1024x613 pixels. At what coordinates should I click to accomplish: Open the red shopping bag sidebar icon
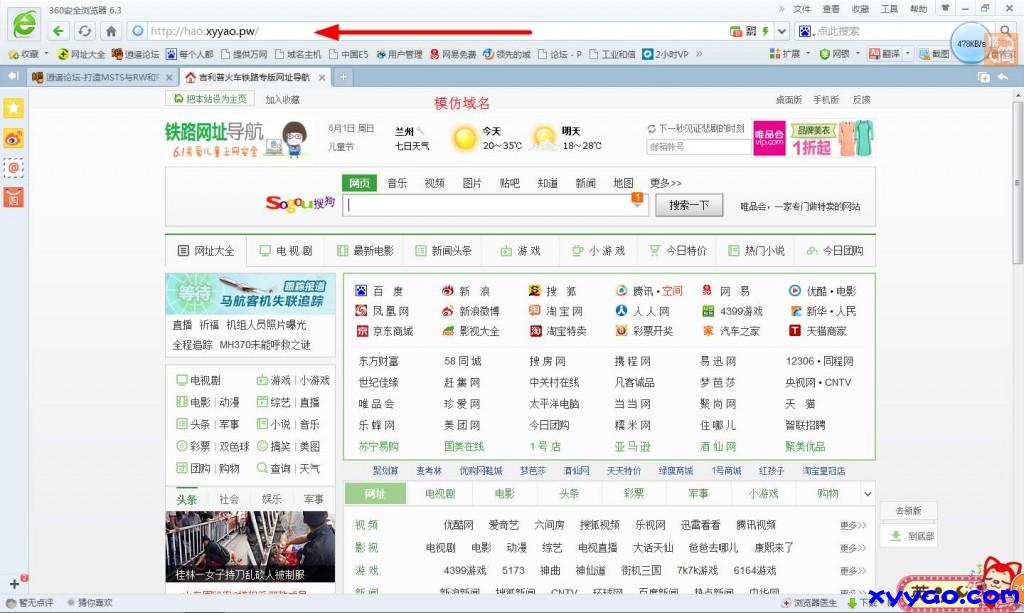[14, 197]
